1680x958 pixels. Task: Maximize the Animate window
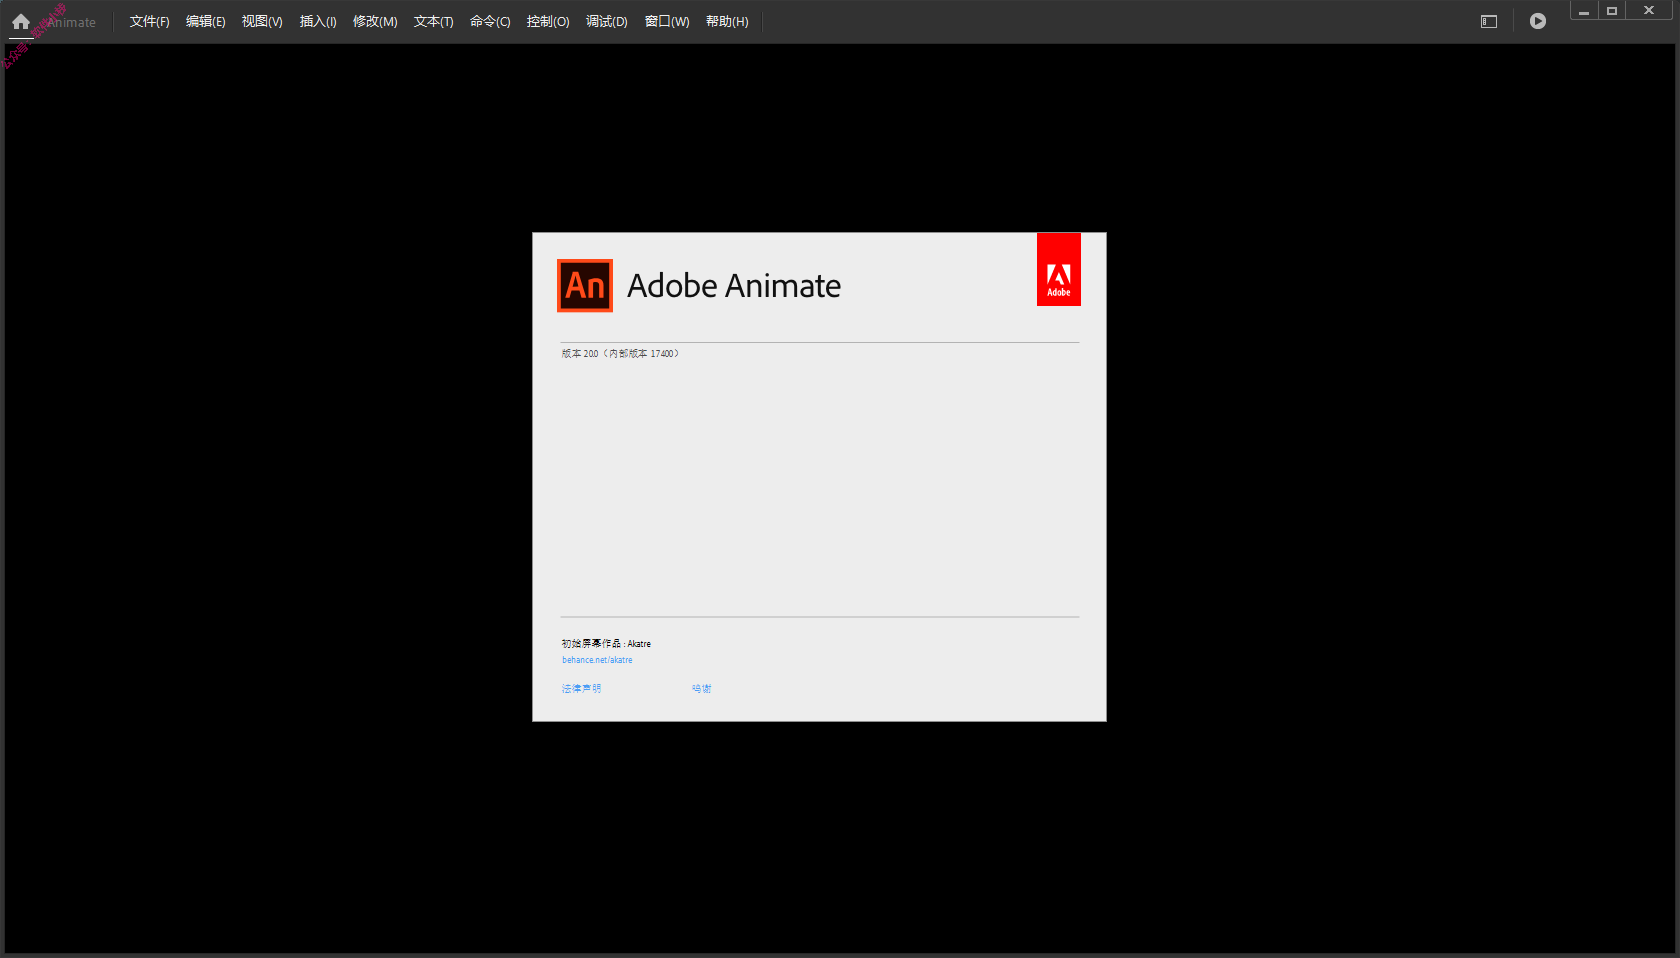click(x=1612, y=11)
